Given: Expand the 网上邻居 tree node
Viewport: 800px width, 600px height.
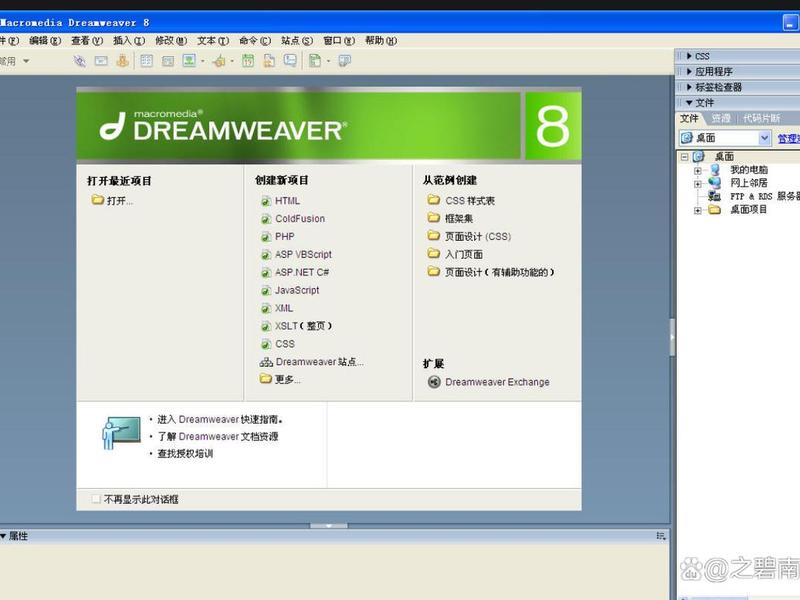Looking at the screenshot, I should [x=697, y=184].
